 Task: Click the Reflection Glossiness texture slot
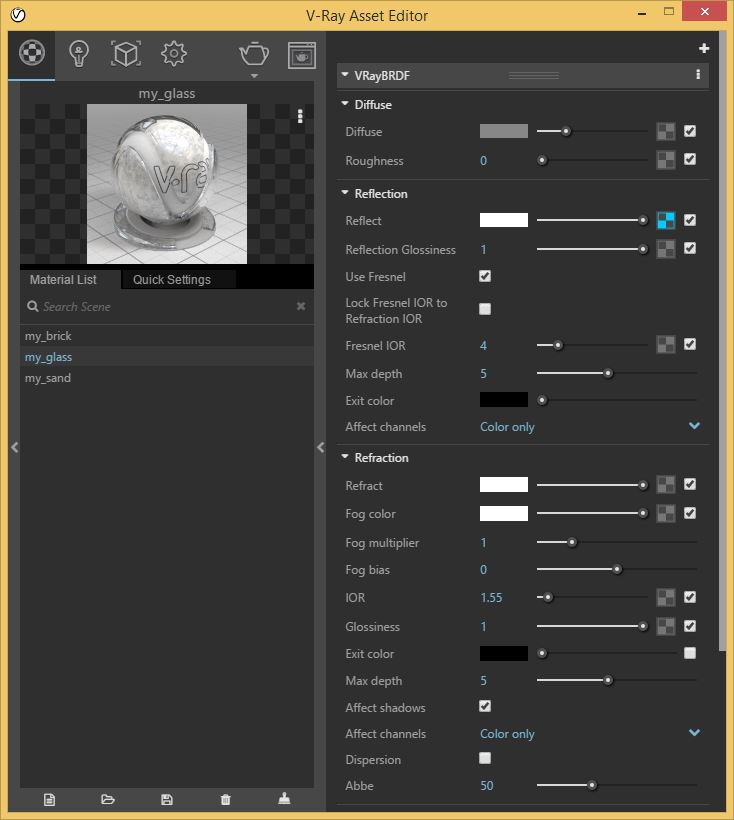(666, 249)
